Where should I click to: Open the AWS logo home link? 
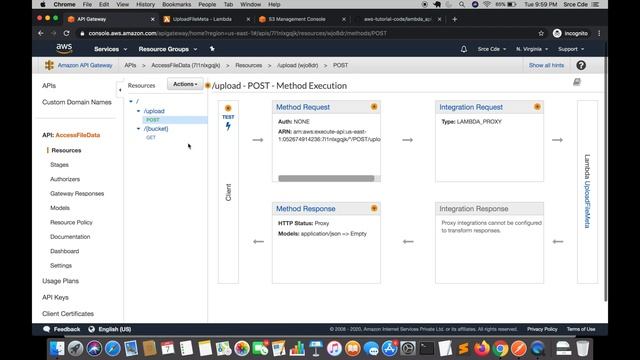coord(64,49)
